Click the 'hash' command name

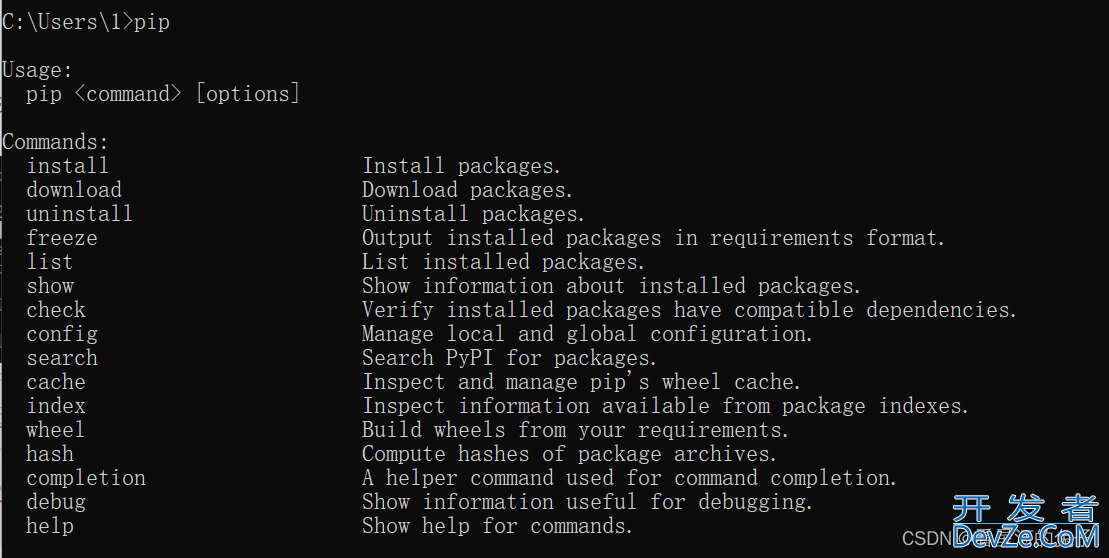pos(50,454)
